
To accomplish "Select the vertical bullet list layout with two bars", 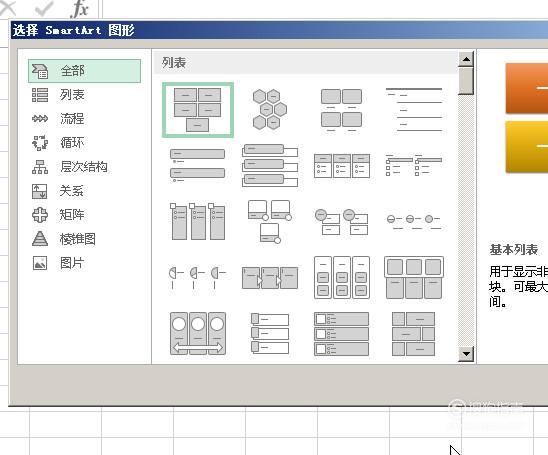I will pyautogui.click(x=197, y=165).
